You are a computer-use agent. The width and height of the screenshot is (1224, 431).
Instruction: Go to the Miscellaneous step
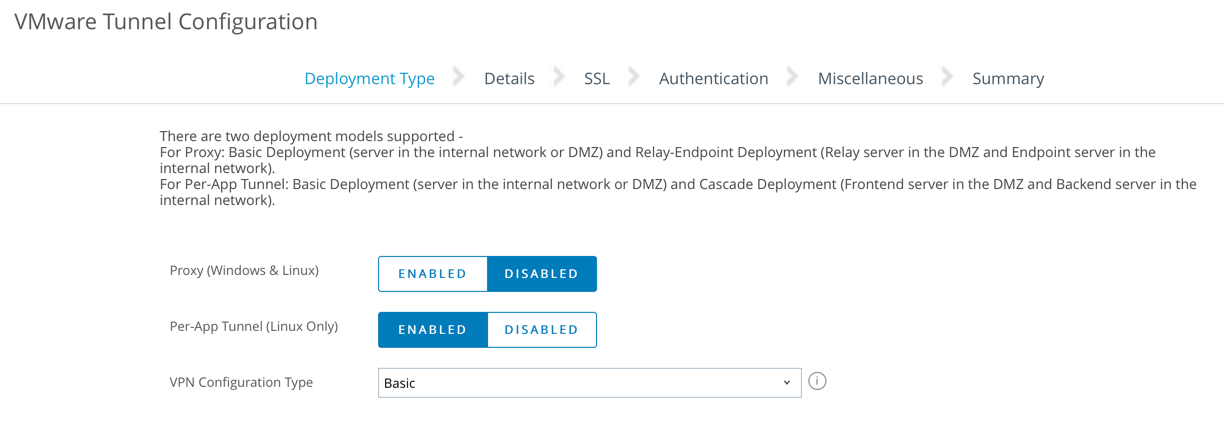[871, 78]
